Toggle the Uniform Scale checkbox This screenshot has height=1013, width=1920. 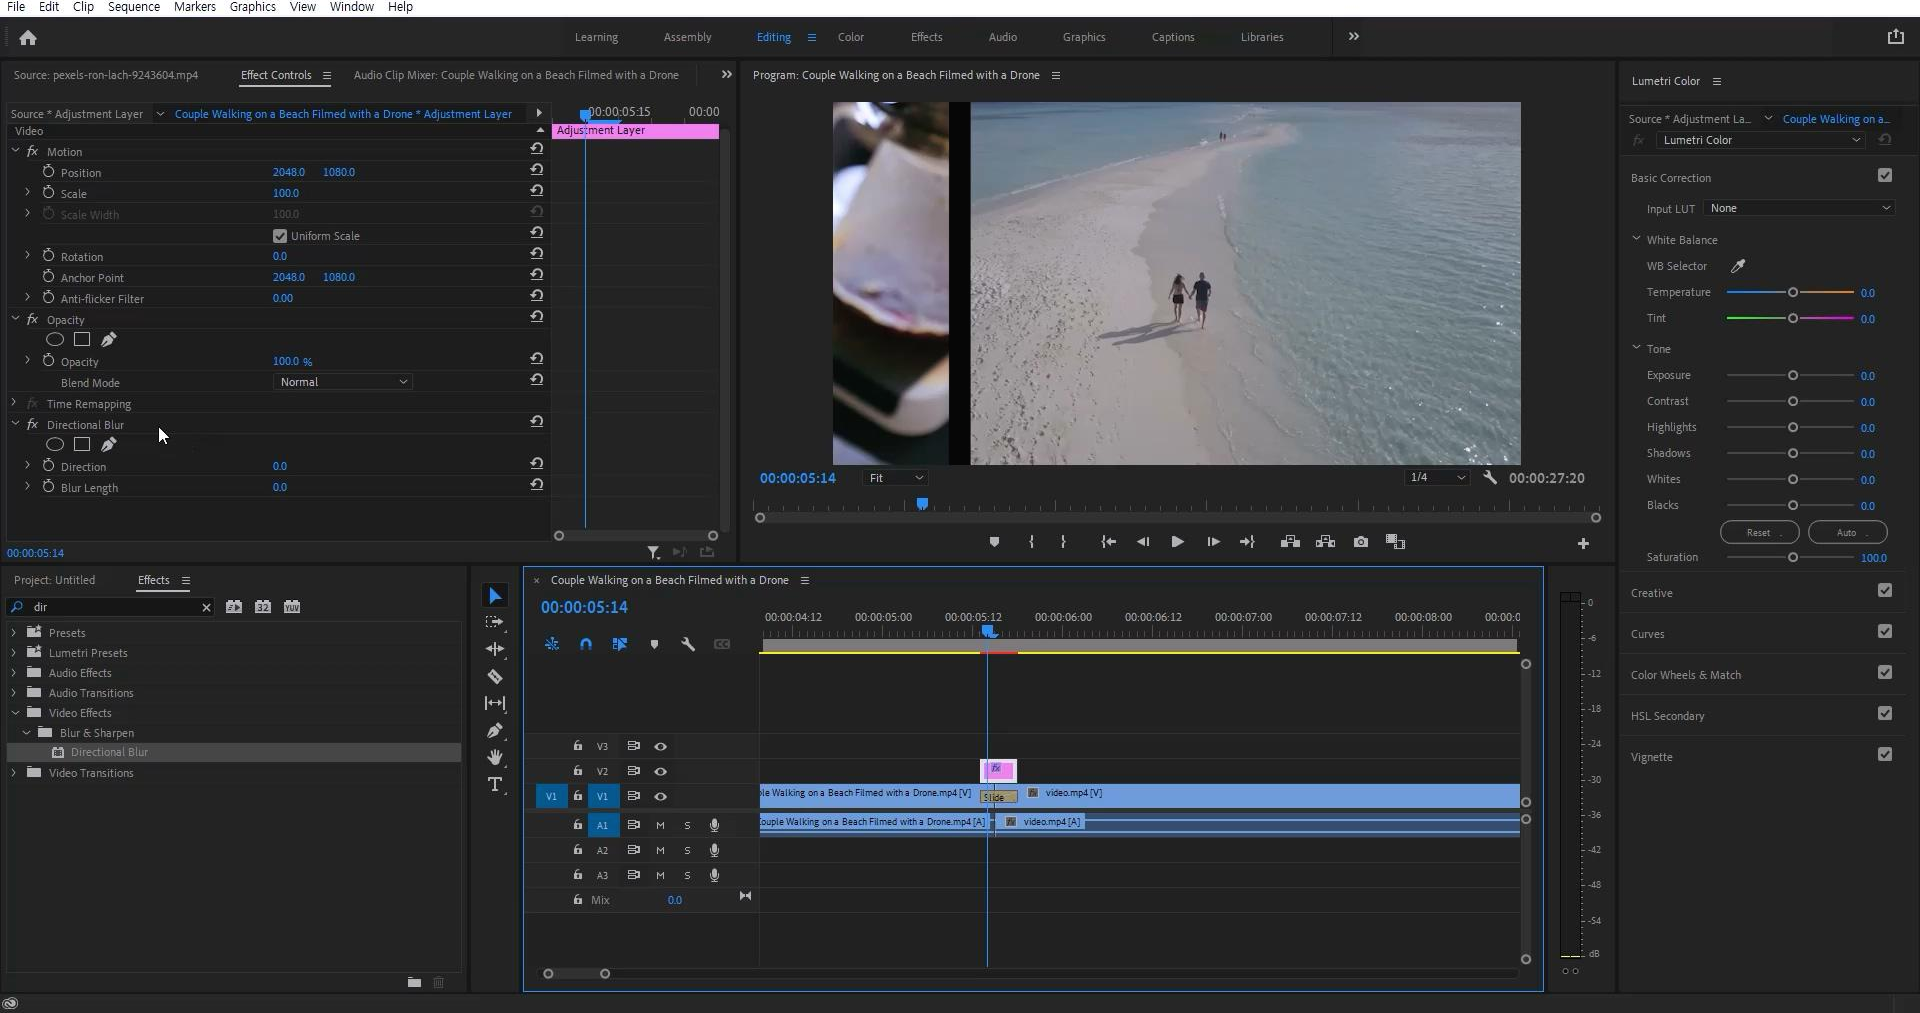(280, 236)
